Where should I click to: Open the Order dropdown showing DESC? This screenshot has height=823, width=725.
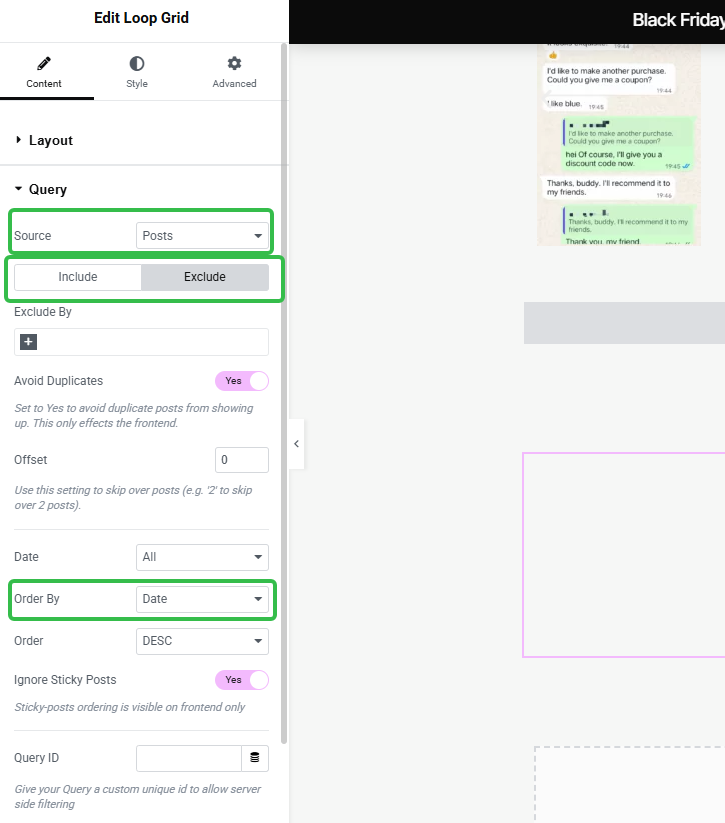[202, 641]
